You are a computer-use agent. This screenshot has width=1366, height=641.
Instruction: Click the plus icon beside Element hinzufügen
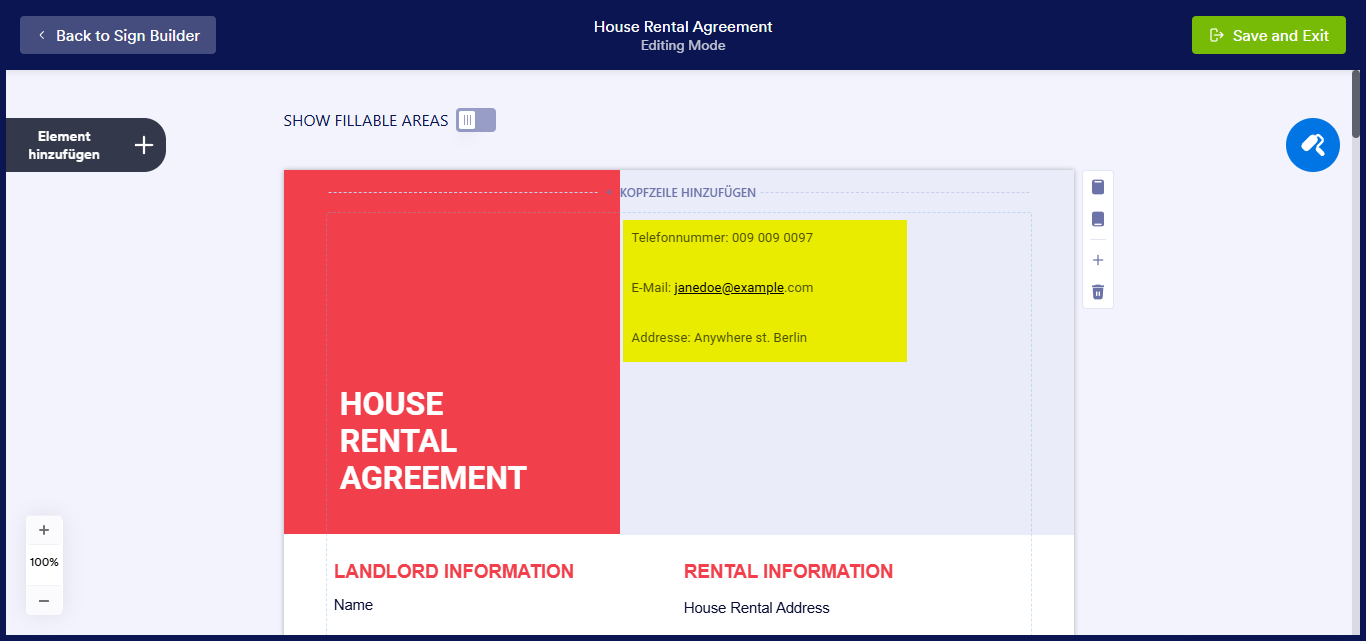(x=144, y=145)
